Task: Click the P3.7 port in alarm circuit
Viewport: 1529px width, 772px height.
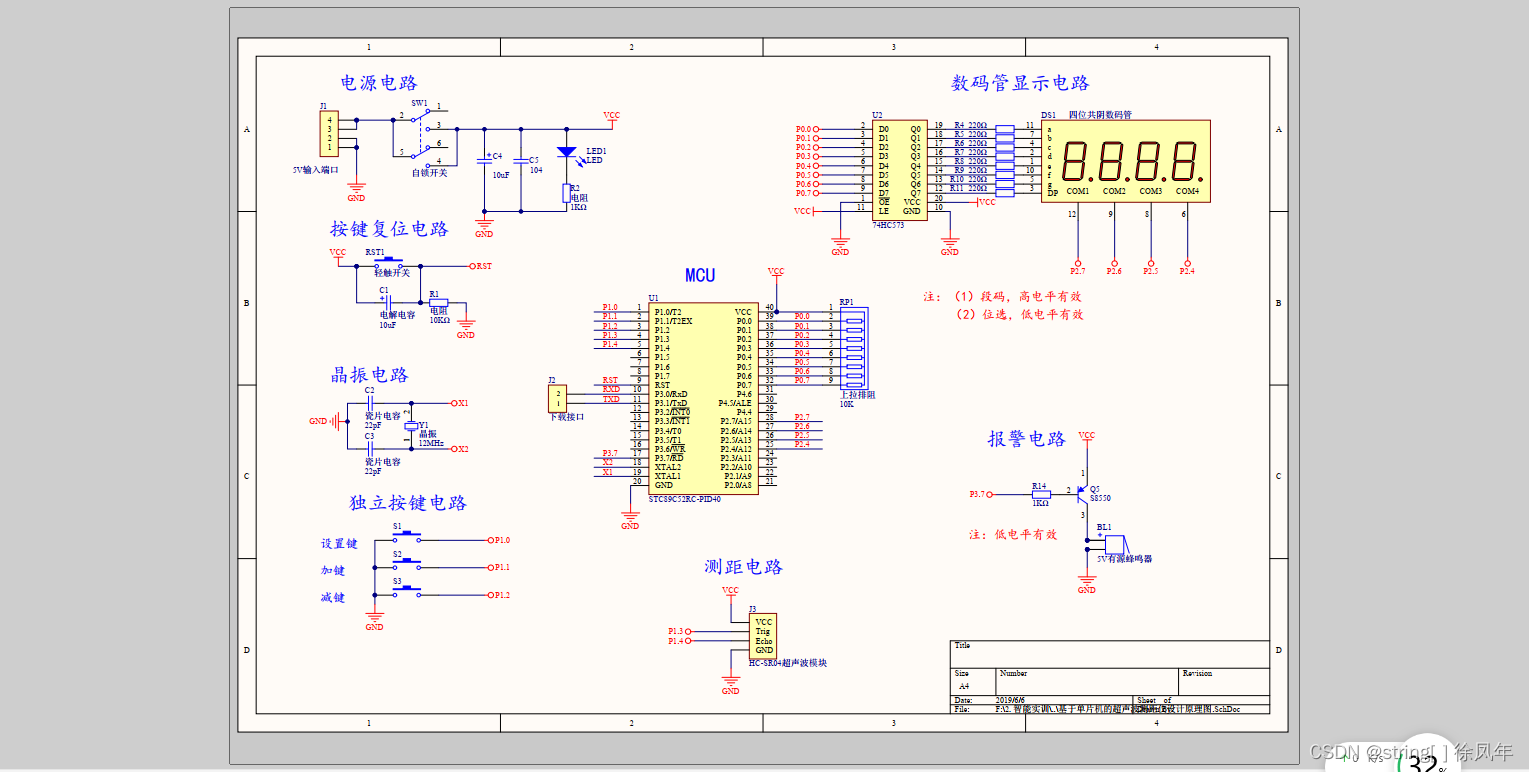Action: [x=979, y=494]
